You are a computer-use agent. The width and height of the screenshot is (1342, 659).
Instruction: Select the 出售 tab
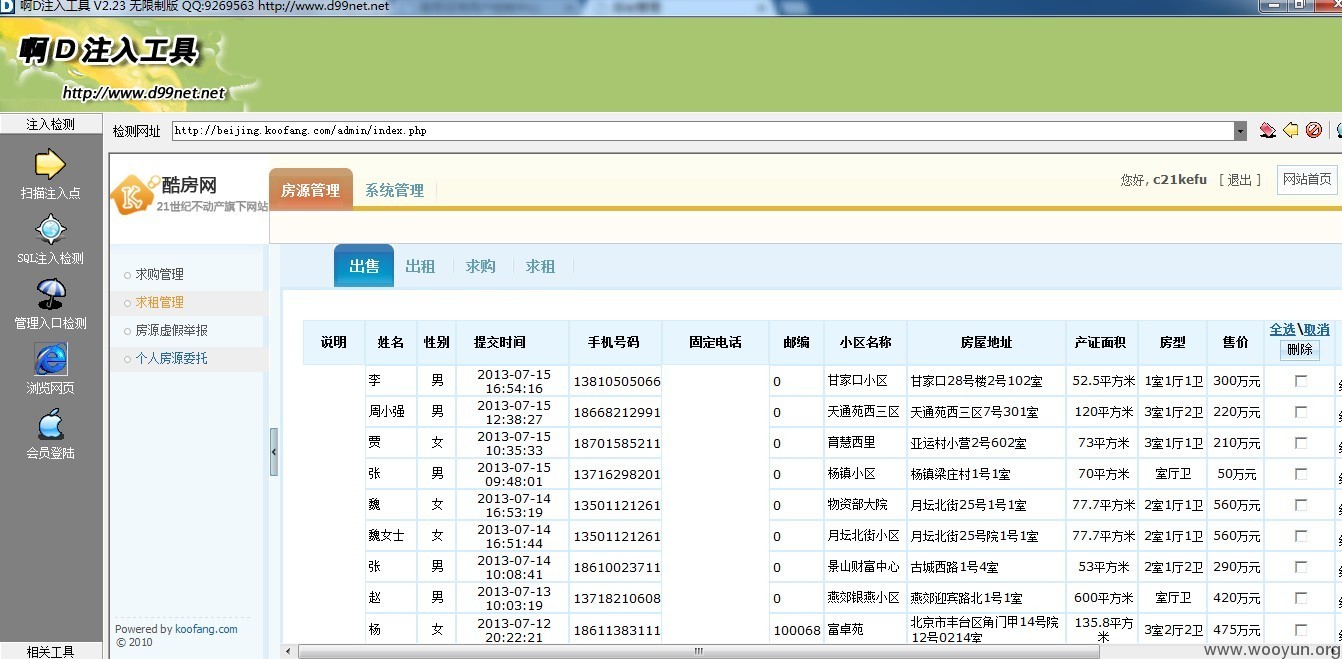click(x=364, y=266)
